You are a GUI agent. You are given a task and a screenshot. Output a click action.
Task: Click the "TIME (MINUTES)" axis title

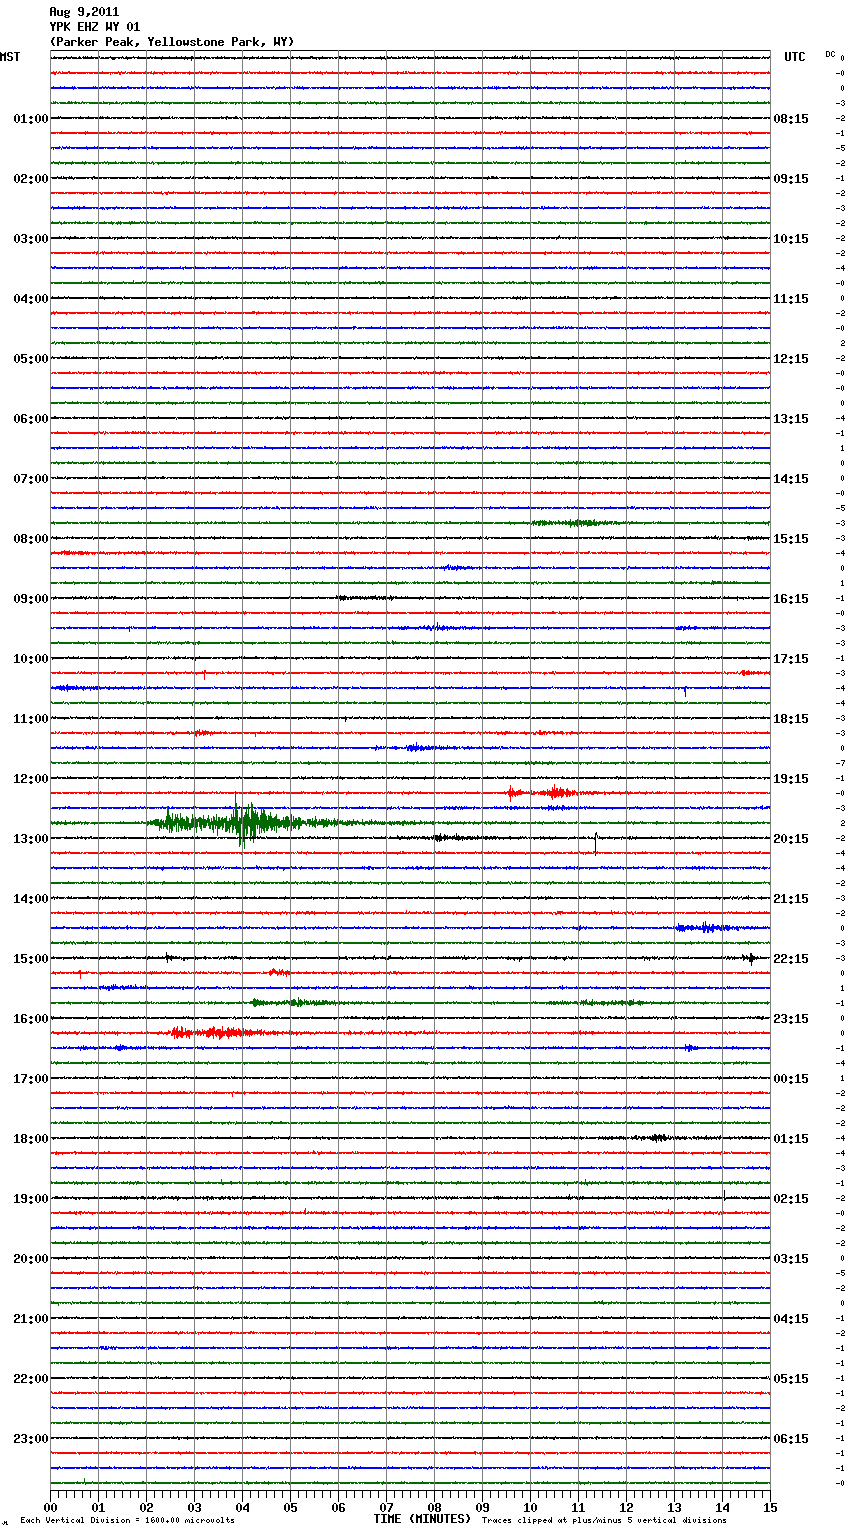422,1519
